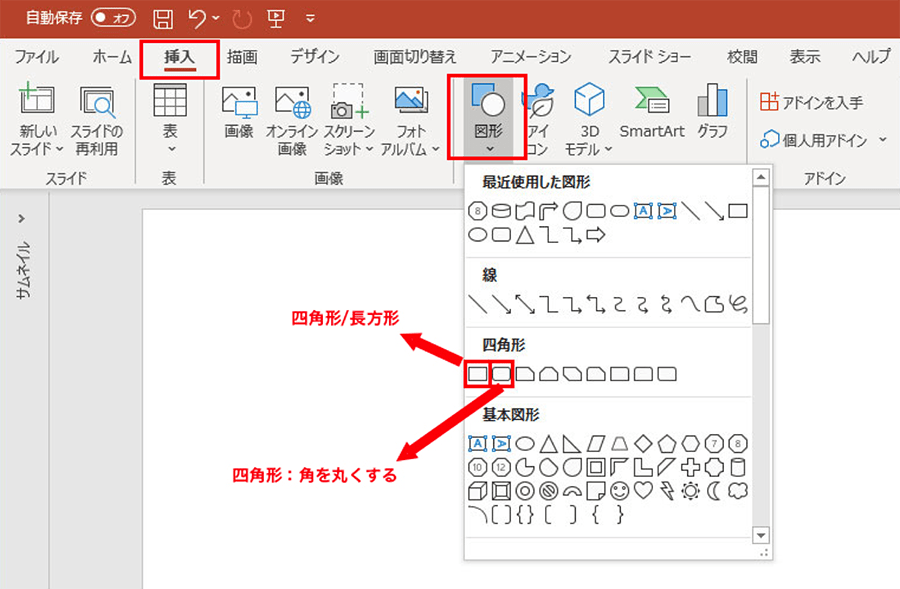Choose the Dodecagon (12) shape in 基本図形
Image resolution: width=900 pixels, height=589 pixels.
tap(501, 467)
